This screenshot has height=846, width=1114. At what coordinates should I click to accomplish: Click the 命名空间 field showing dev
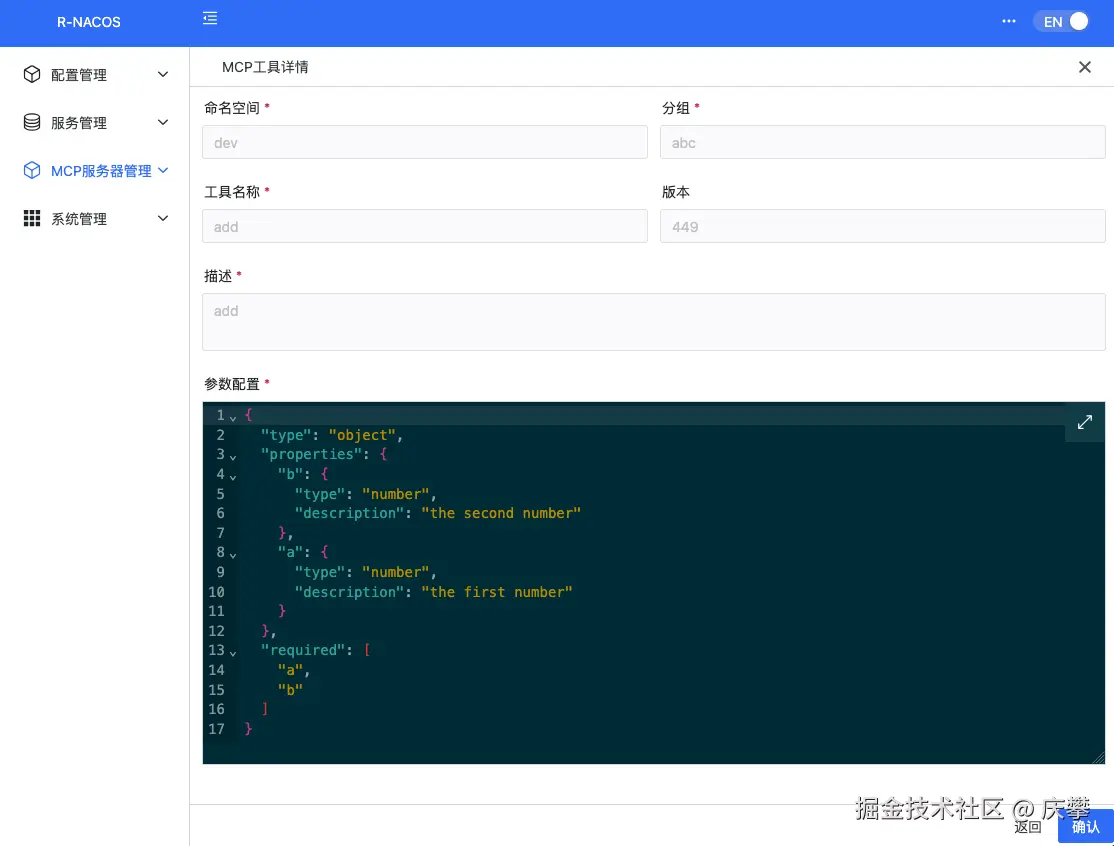(425, 142)
